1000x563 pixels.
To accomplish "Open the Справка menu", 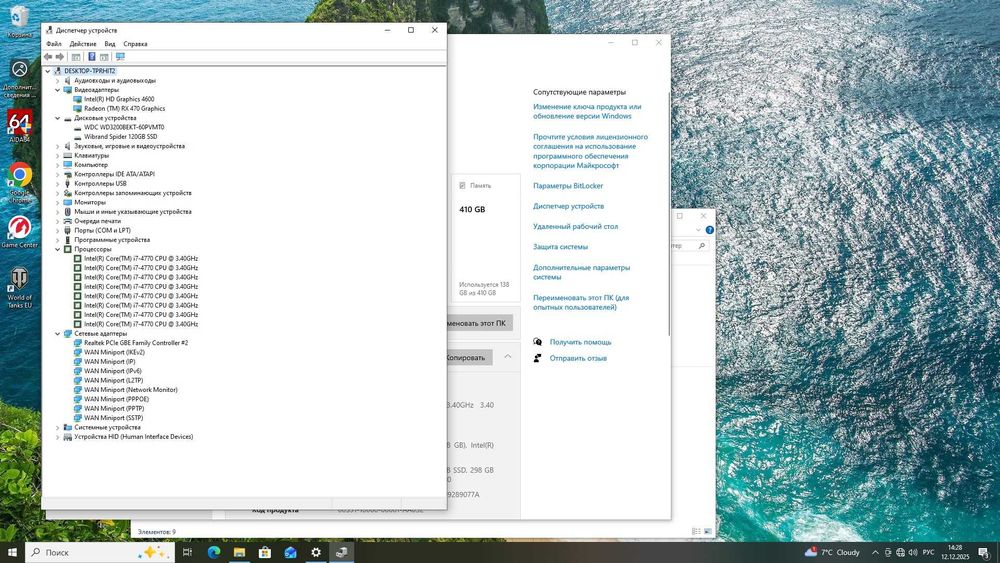I will coord(135,44).
